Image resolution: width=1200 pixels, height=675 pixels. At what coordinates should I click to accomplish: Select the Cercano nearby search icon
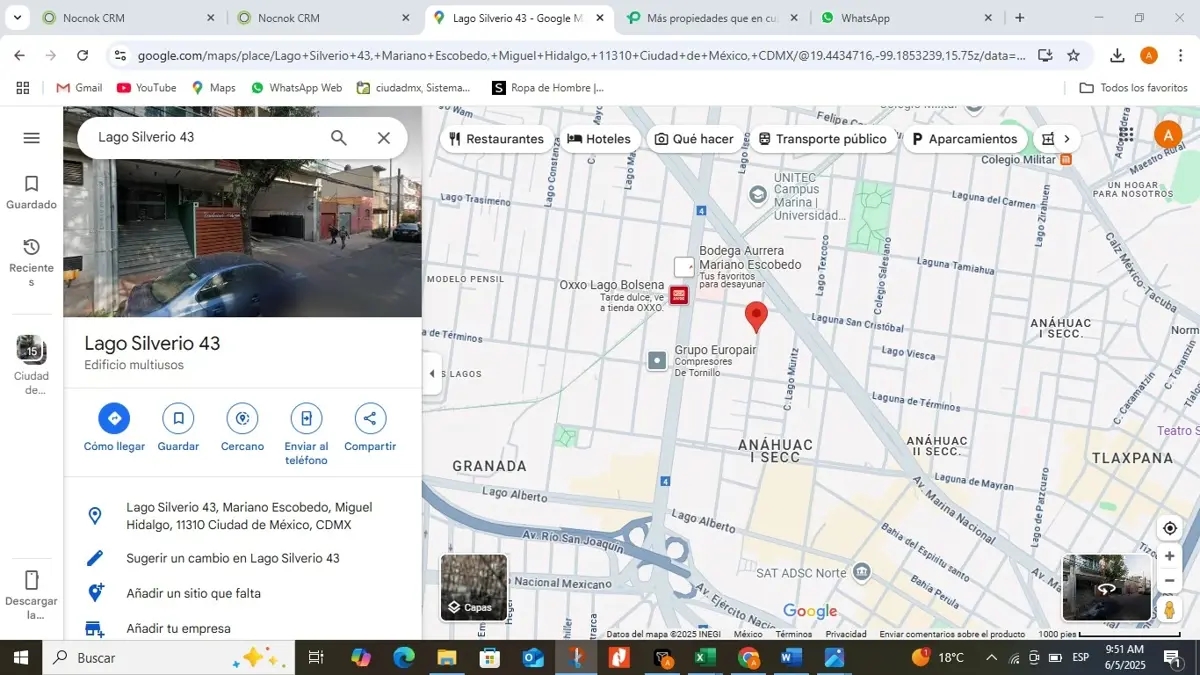241,418
